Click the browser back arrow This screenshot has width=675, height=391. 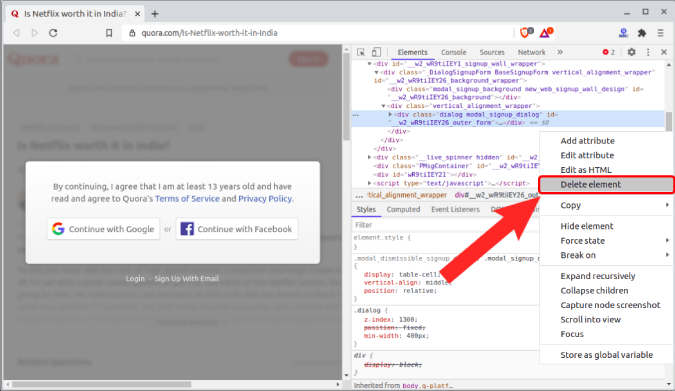pos(16,33)
